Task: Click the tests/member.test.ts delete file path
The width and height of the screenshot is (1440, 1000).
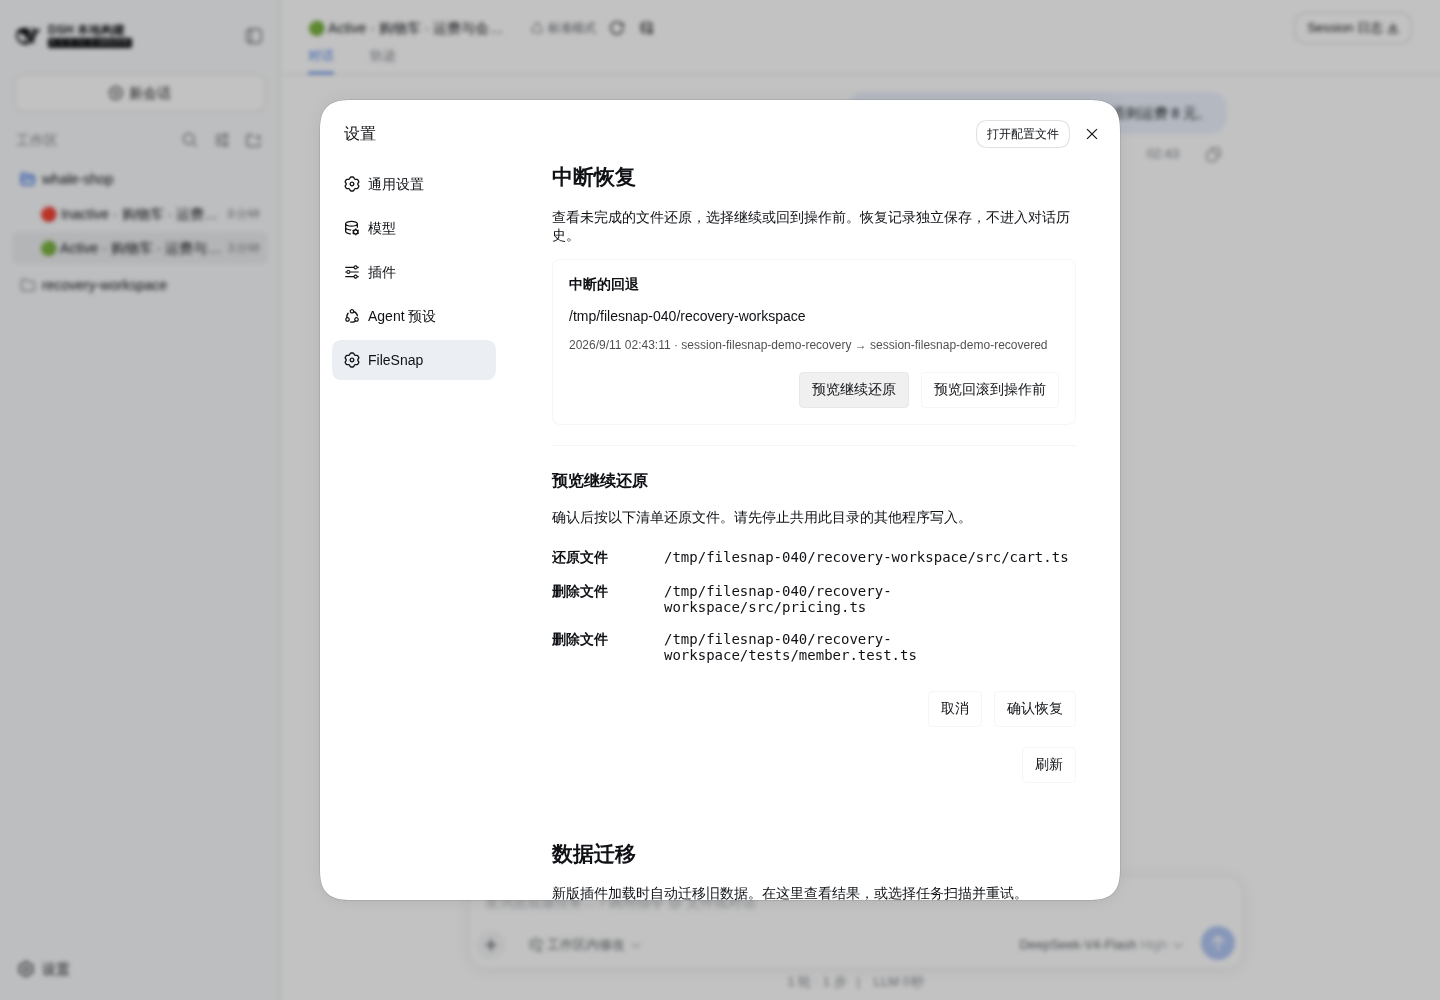Action: pyautogui.click(x=790, y=647)
